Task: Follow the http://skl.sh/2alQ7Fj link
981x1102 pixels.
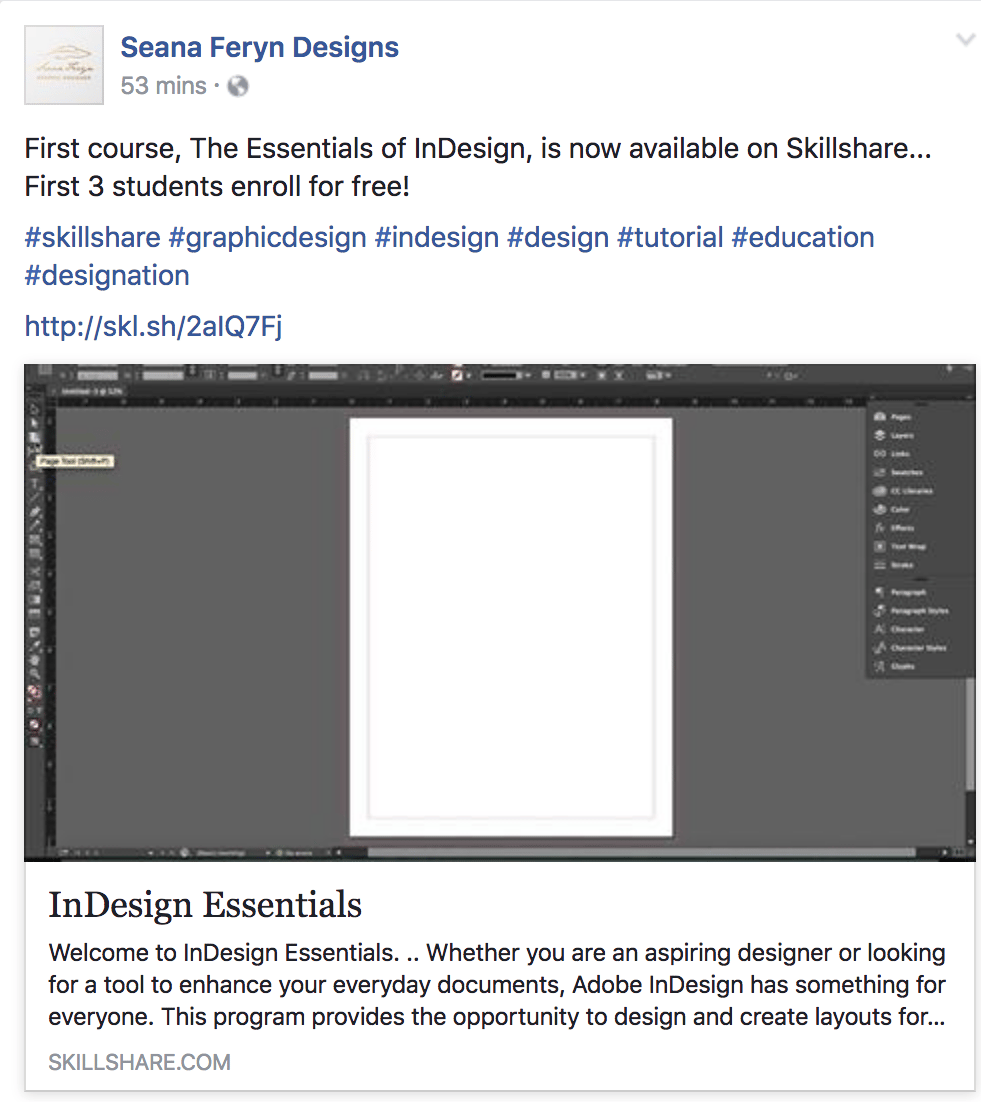Action: pos(153,326)
